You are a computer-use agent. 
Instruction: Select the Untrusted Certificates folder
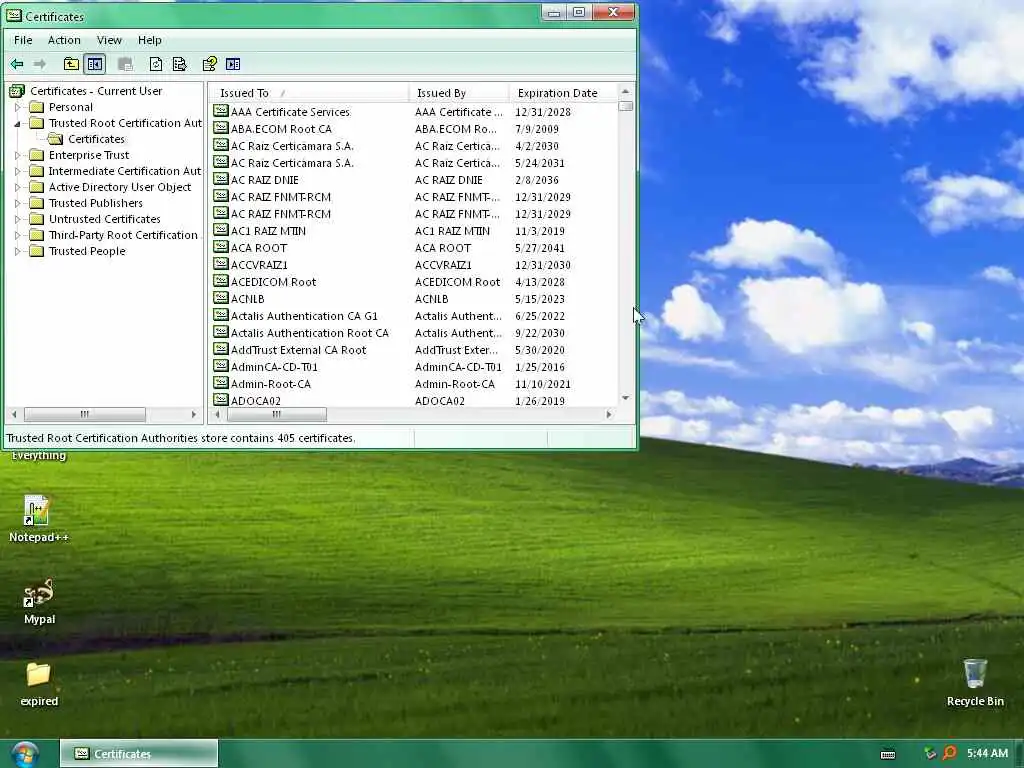coord(104,219)
